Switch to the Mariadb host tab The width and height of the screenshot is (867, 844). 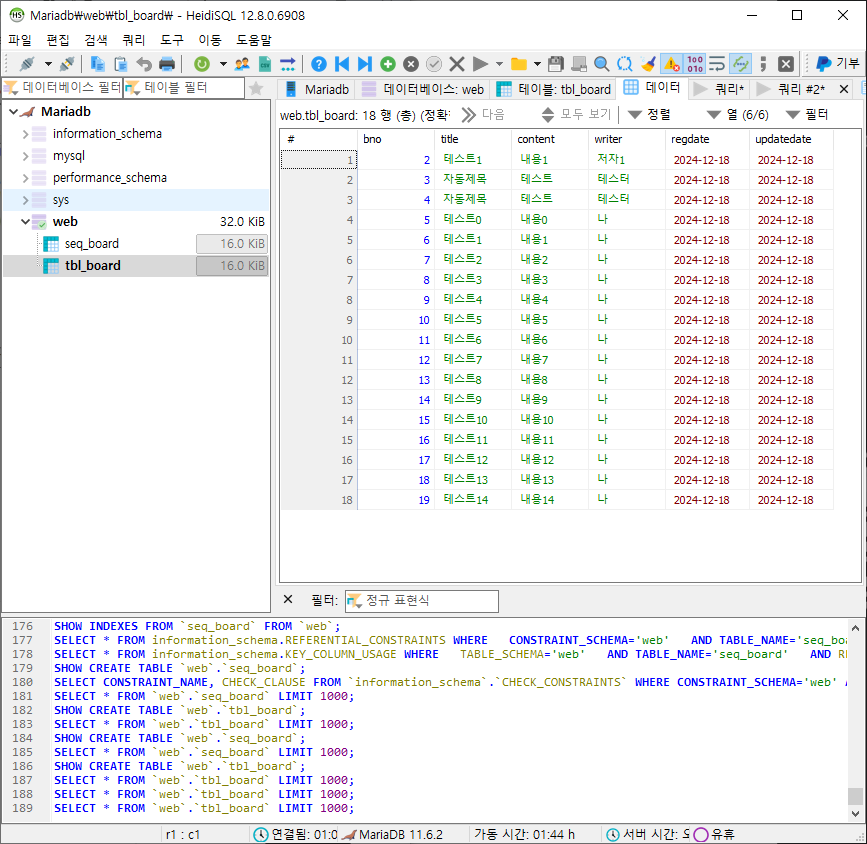317,89
